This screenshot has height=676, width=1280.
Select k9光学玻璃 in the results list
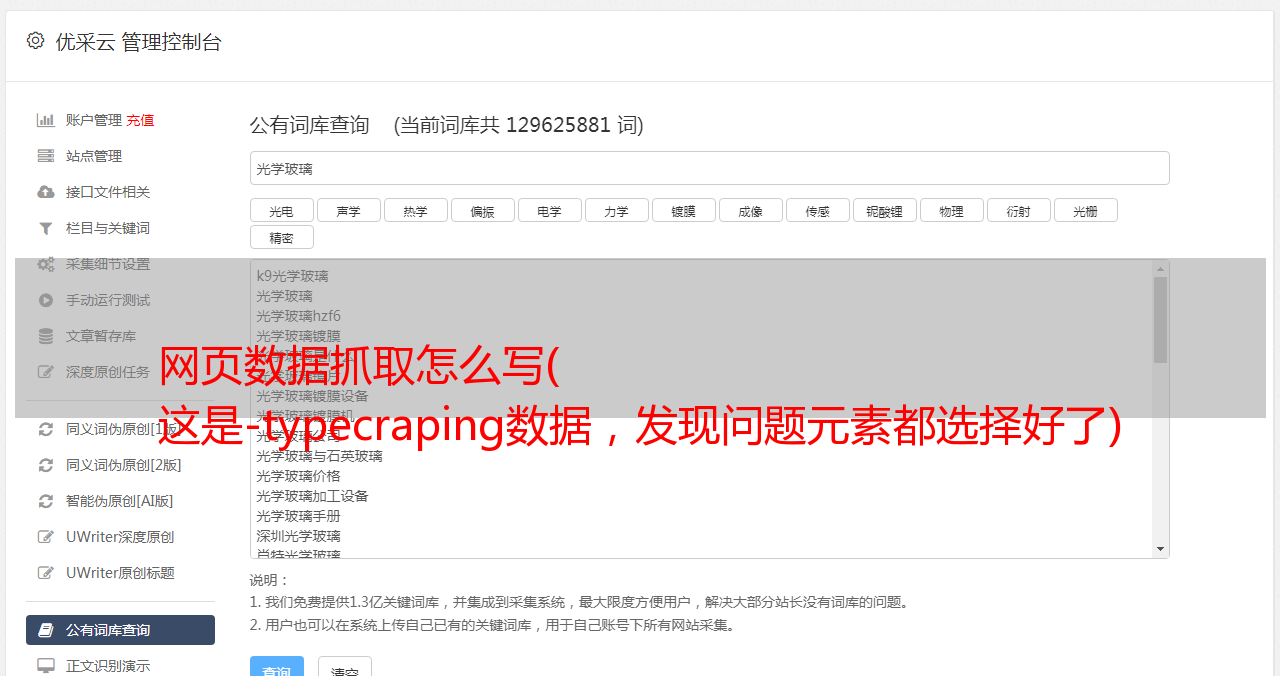pyautogui.click(x=292, y=276)
